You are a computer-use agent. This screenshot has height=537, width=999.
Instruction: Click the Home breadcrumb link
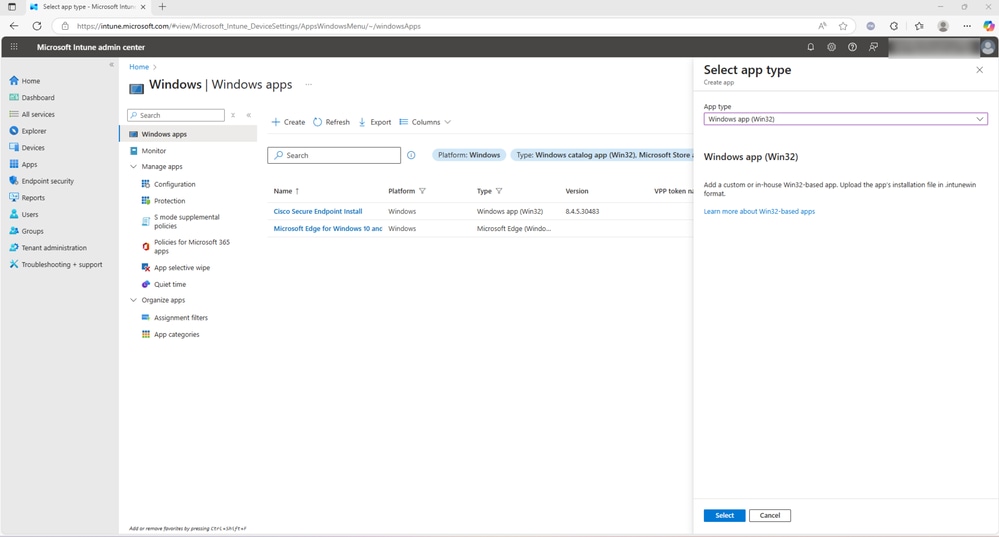[139, 67]
